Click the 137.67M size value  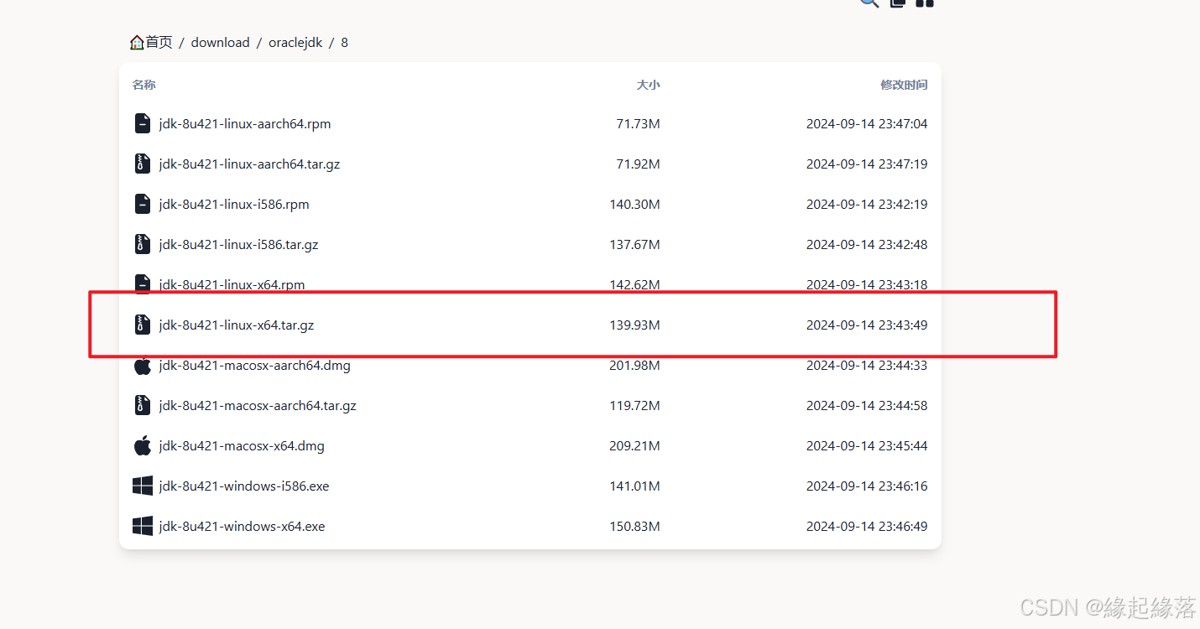click(635, 244)
